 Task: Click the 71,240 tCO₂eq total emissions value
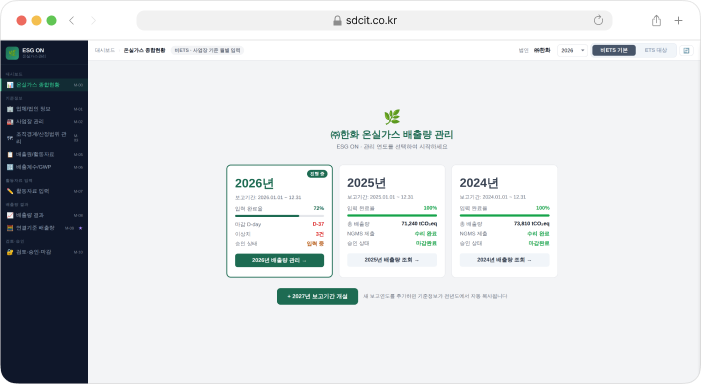coord(419,224)
